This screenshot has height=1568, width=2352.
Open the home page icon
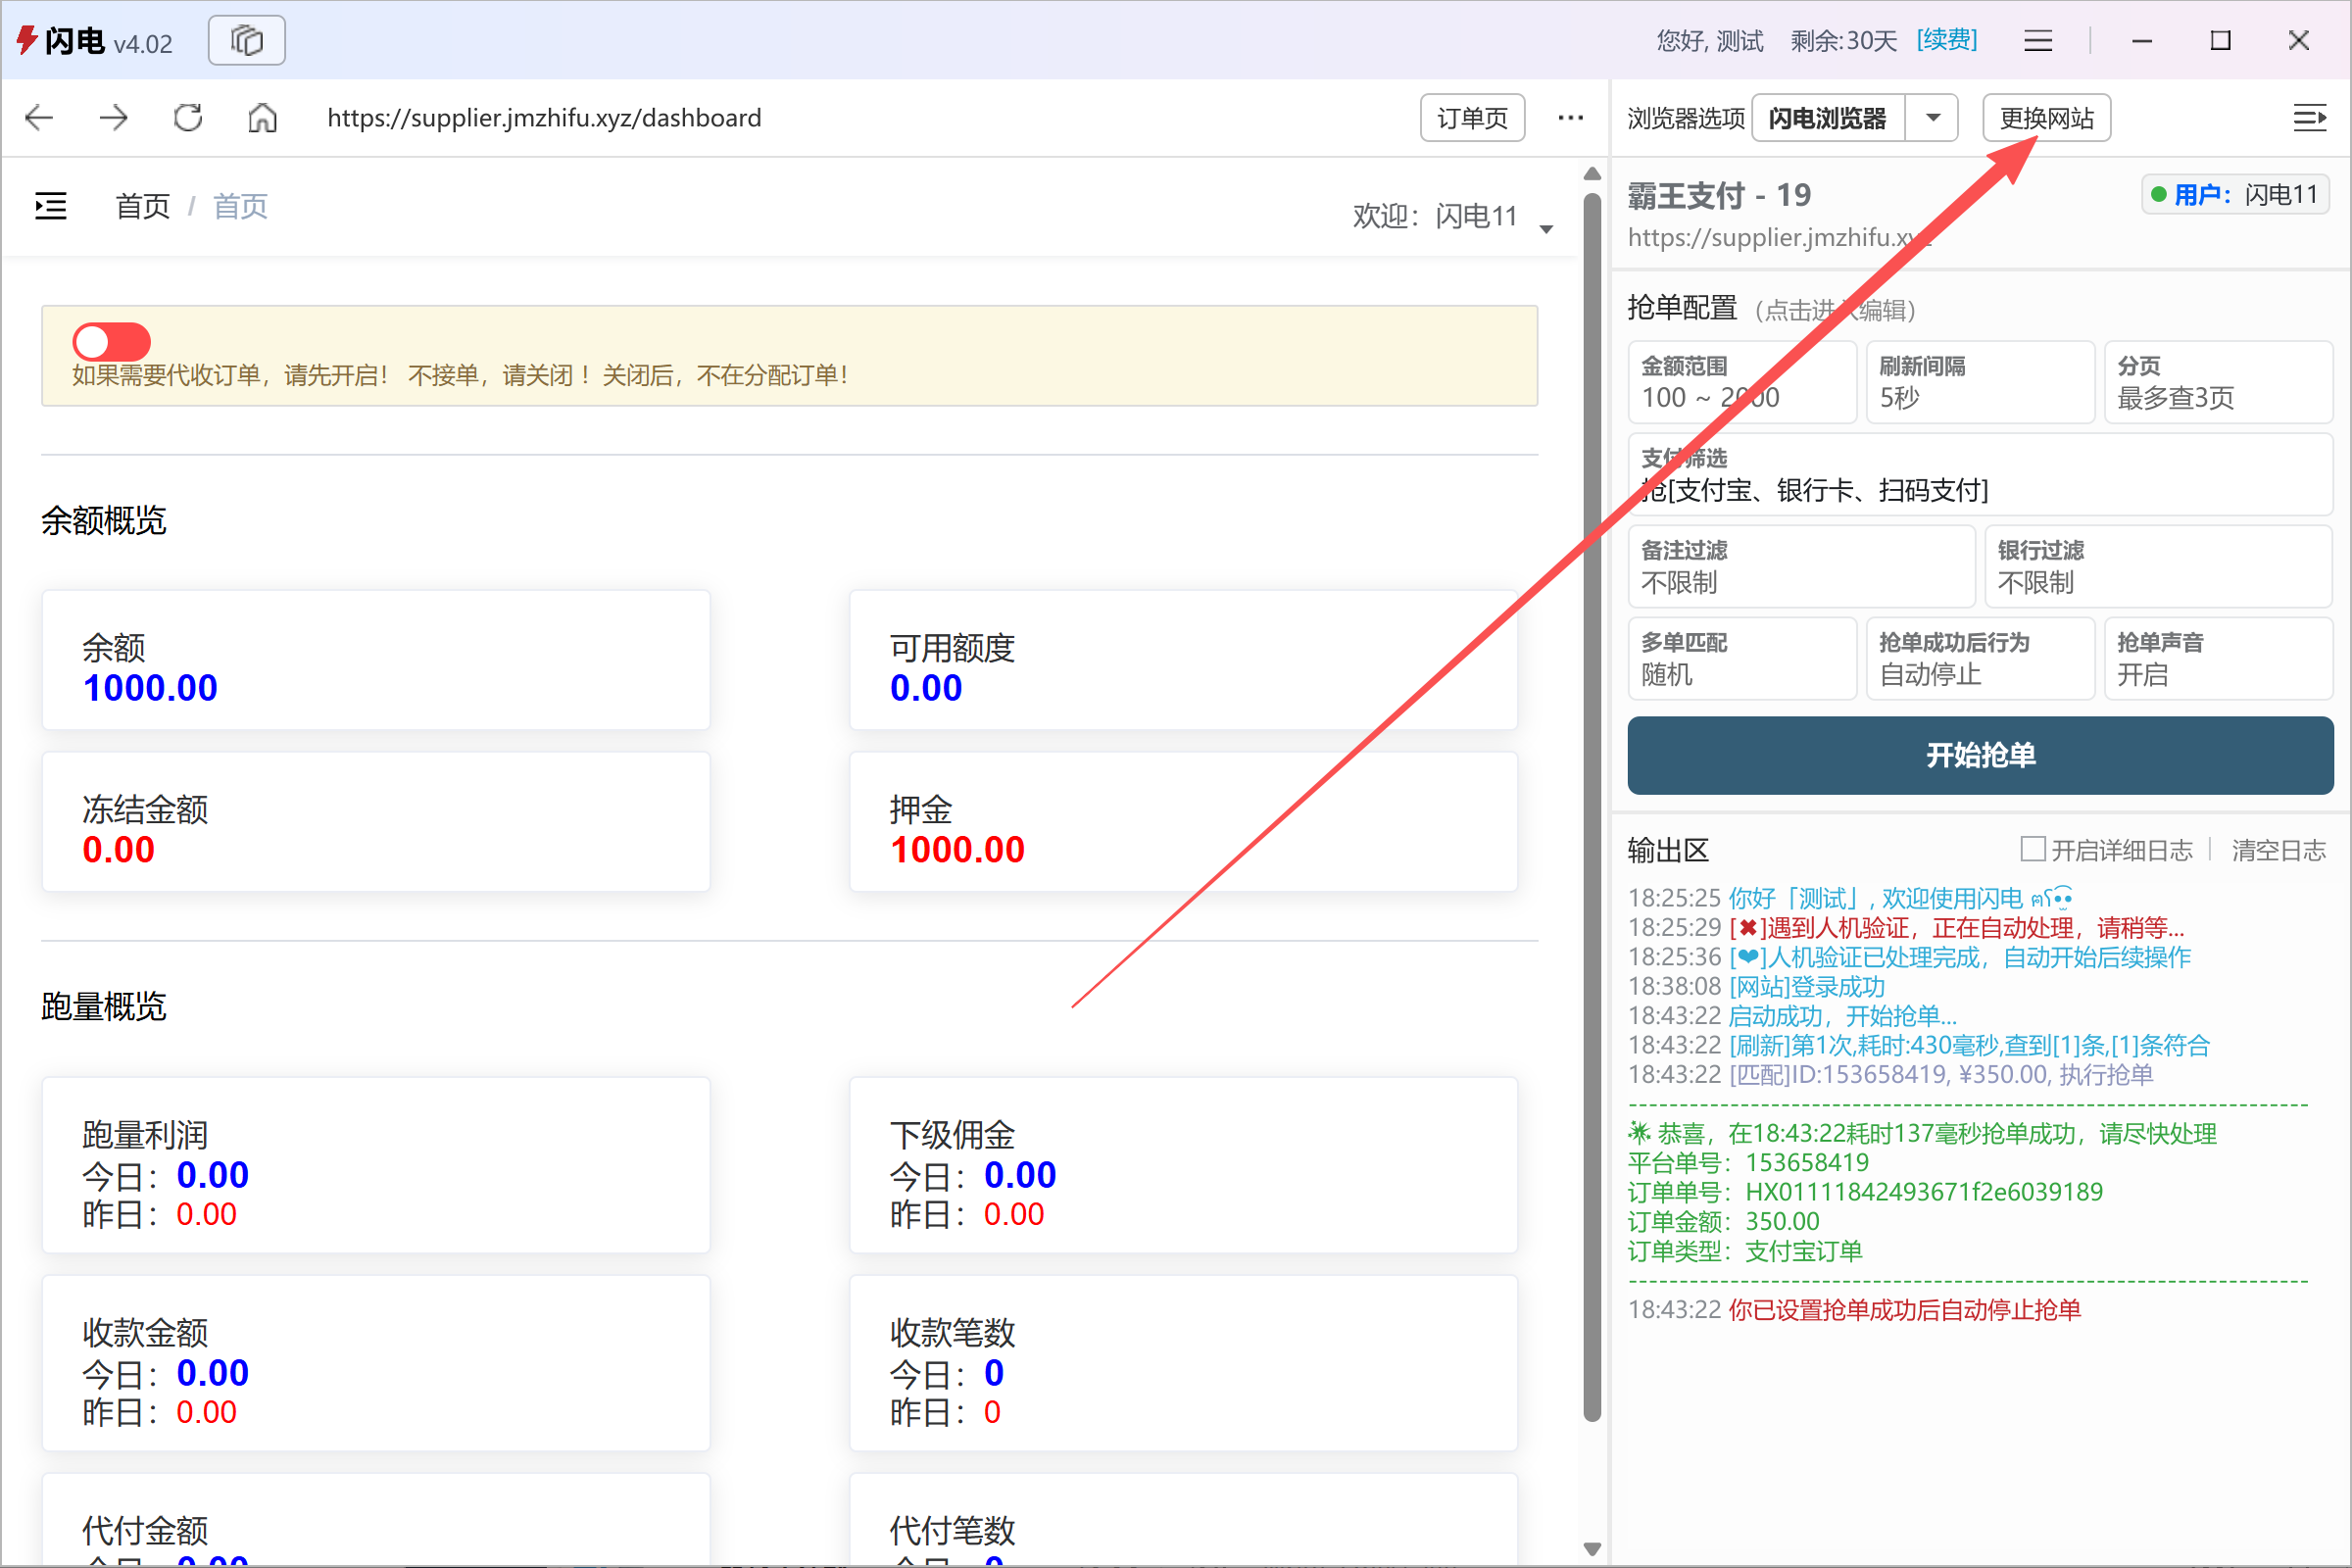pos(262,117)
